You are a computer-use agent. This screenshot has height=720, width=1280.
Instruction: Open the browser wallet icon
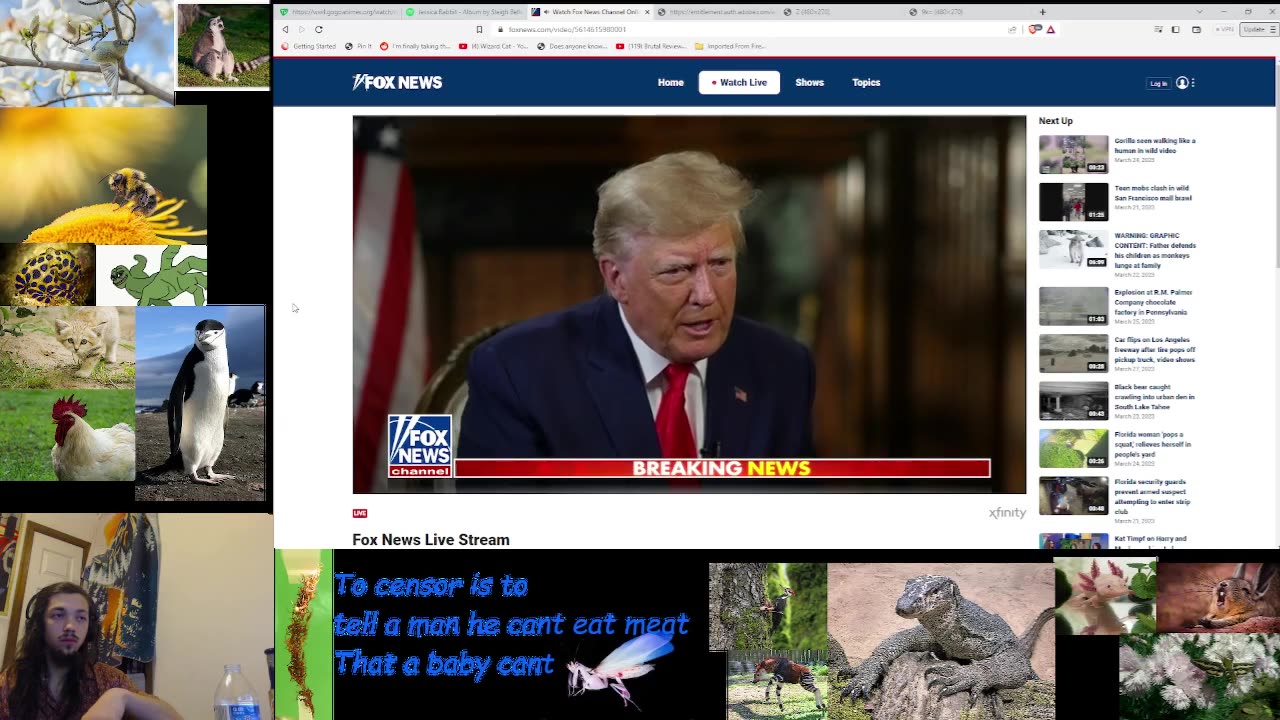point(1196,29)
